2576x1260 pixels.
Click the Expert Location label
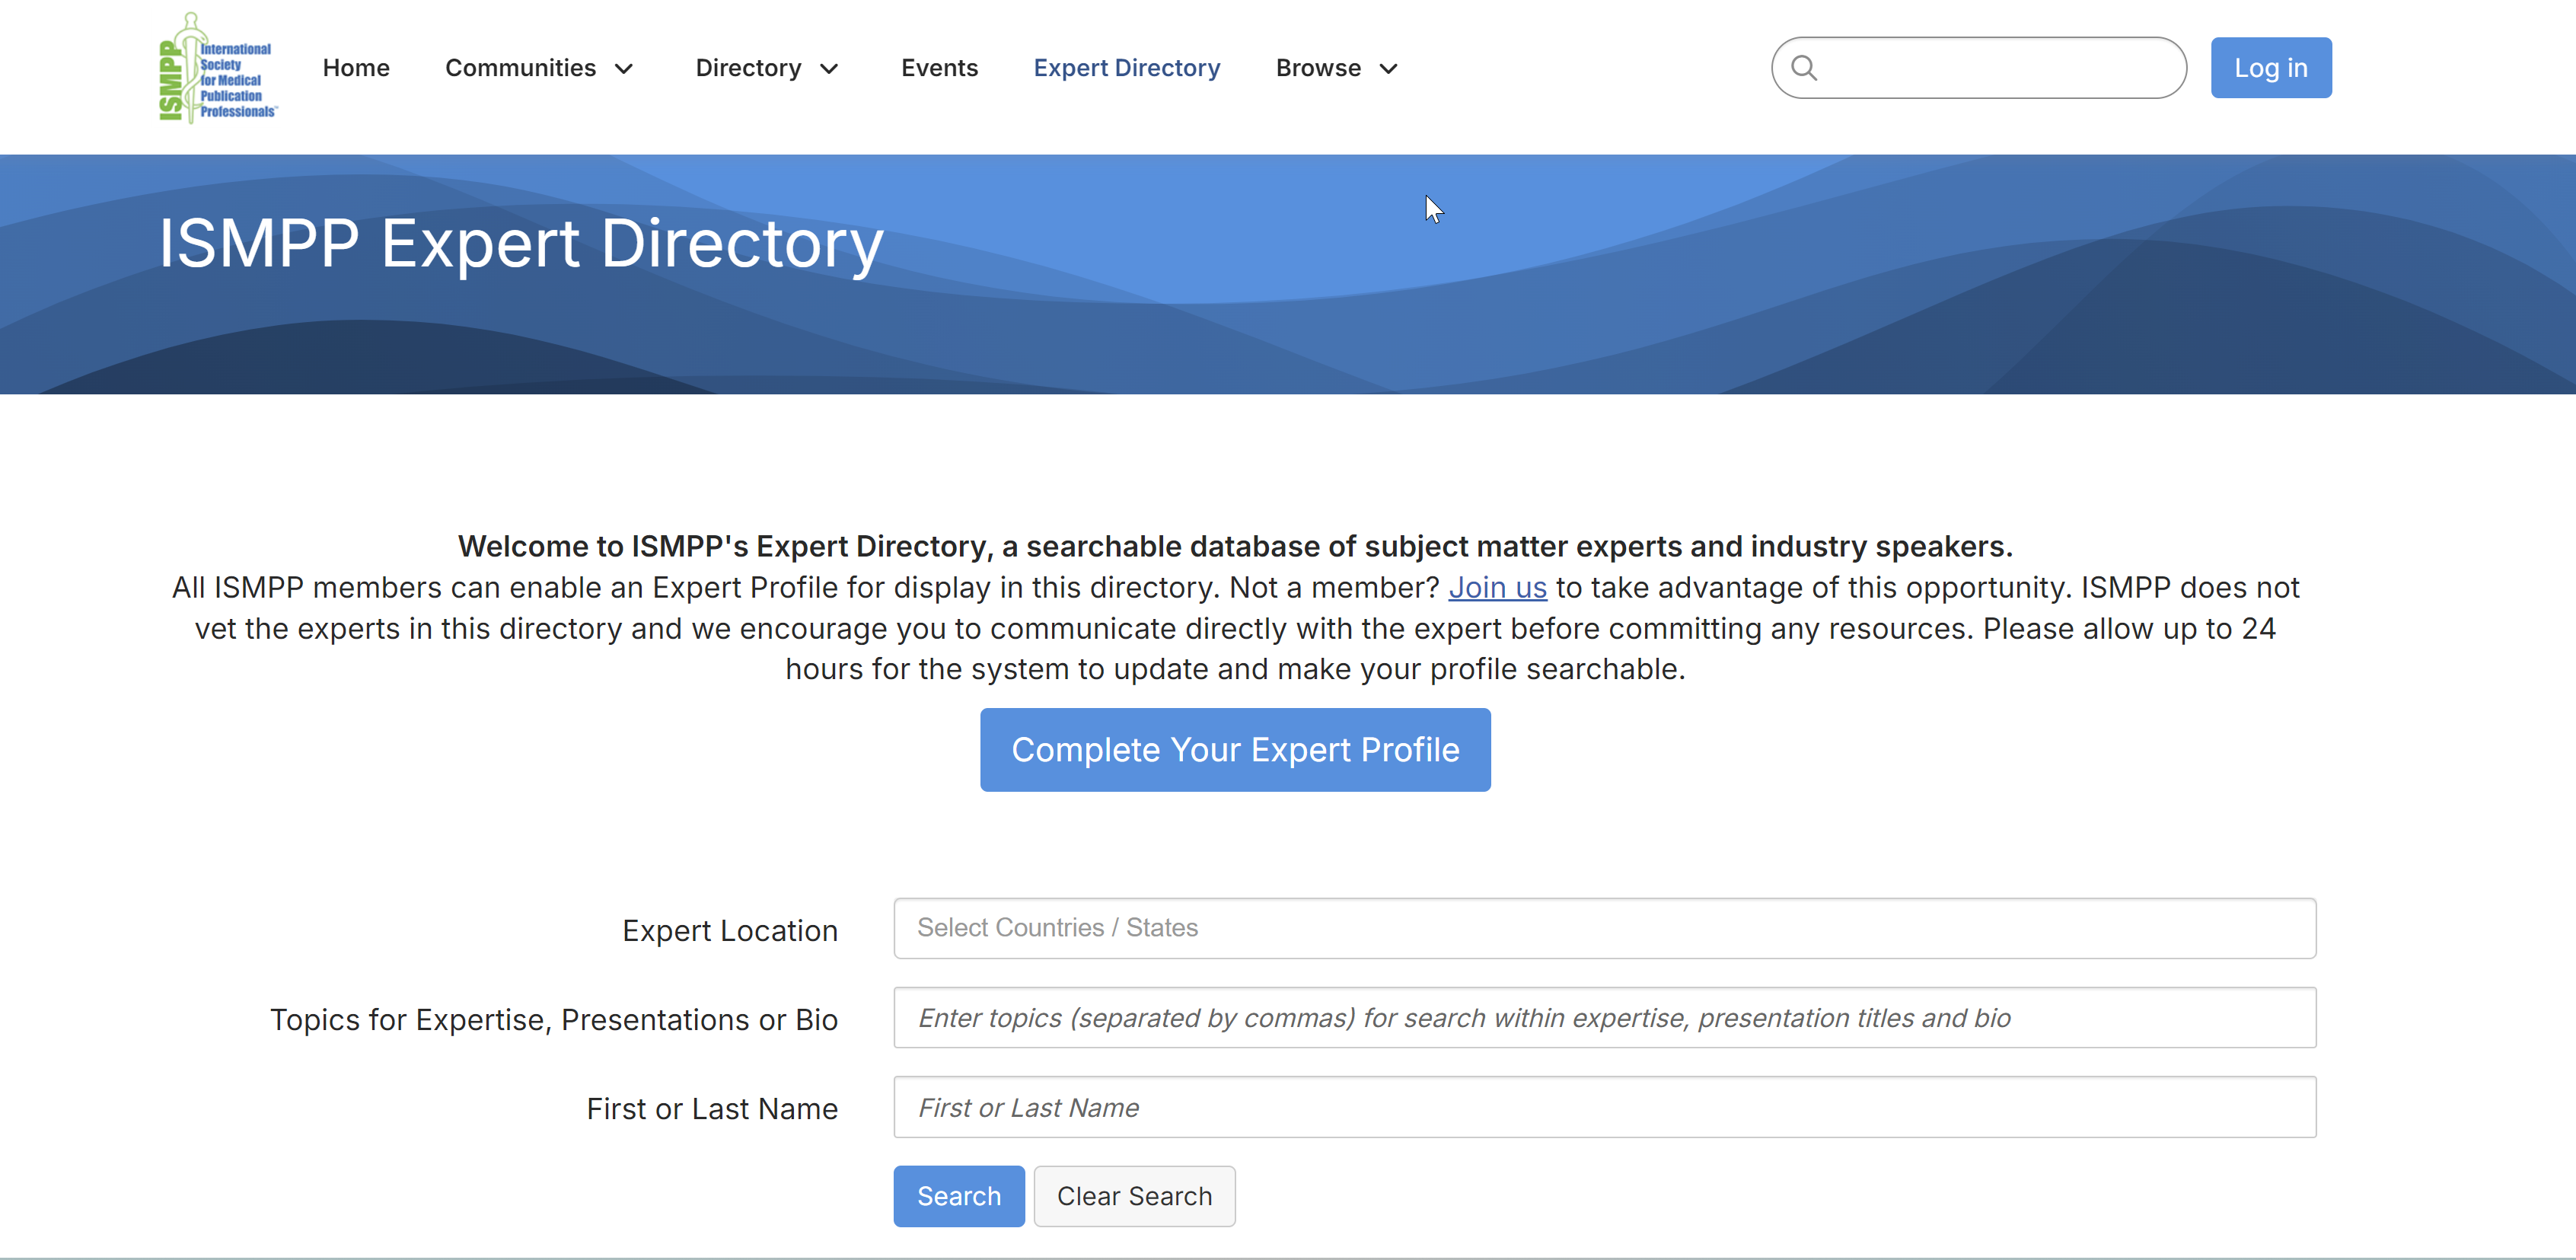[x=730, y=931]
